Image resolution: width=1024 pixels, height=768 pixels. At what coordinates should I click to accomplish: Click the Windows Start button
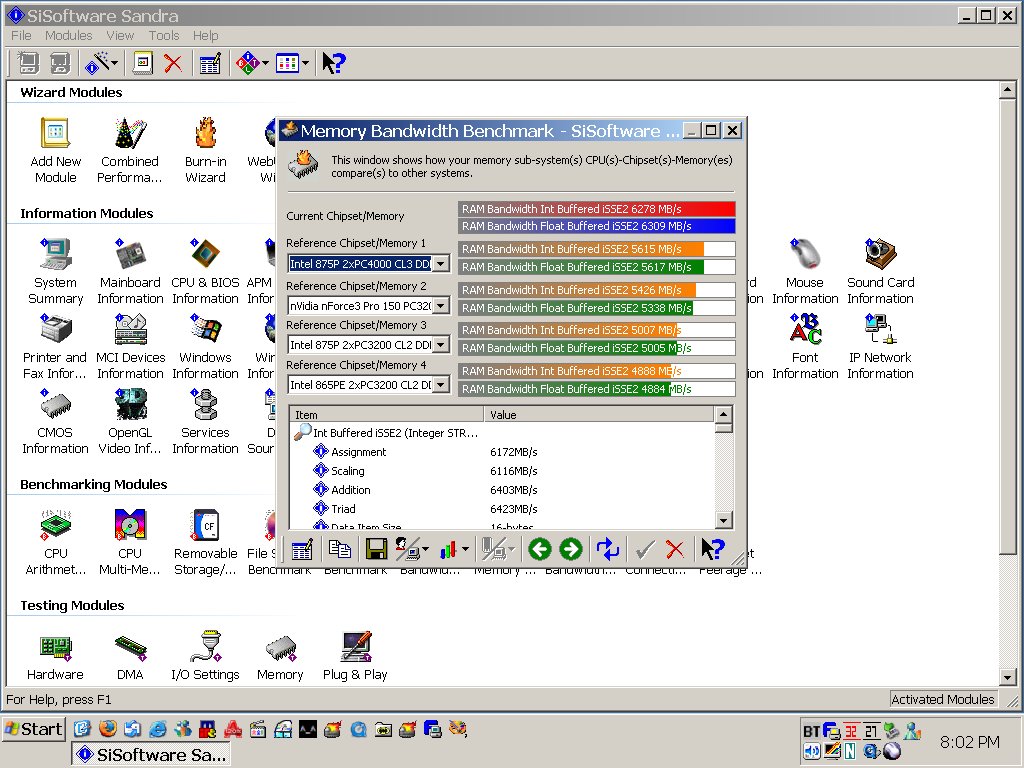(x=34, y=729)
